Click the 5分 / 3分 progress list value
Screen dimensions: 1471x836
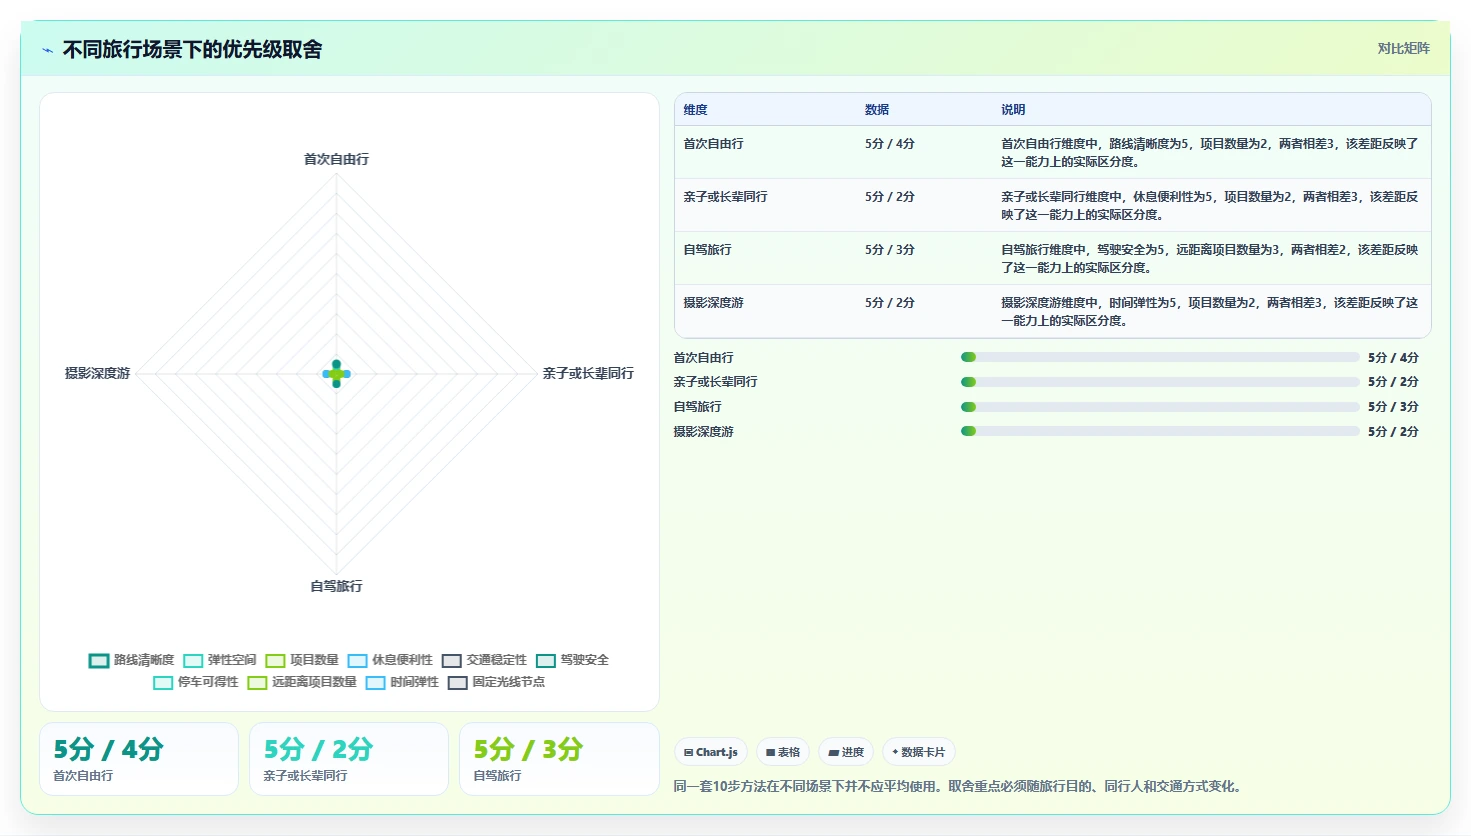1394,407
